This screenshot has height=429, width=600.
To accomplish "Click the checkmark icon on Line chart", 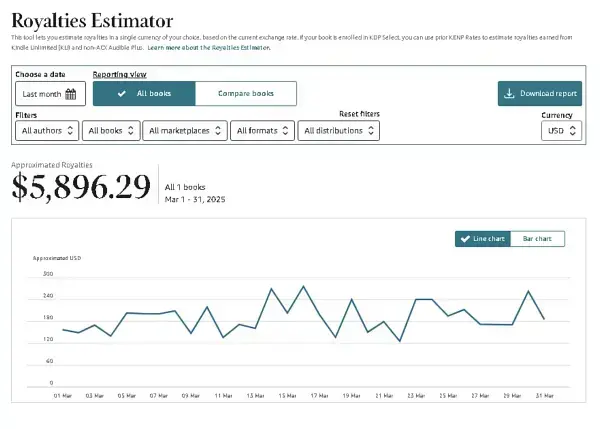I will pyautogui.click(x=465, y=239).
